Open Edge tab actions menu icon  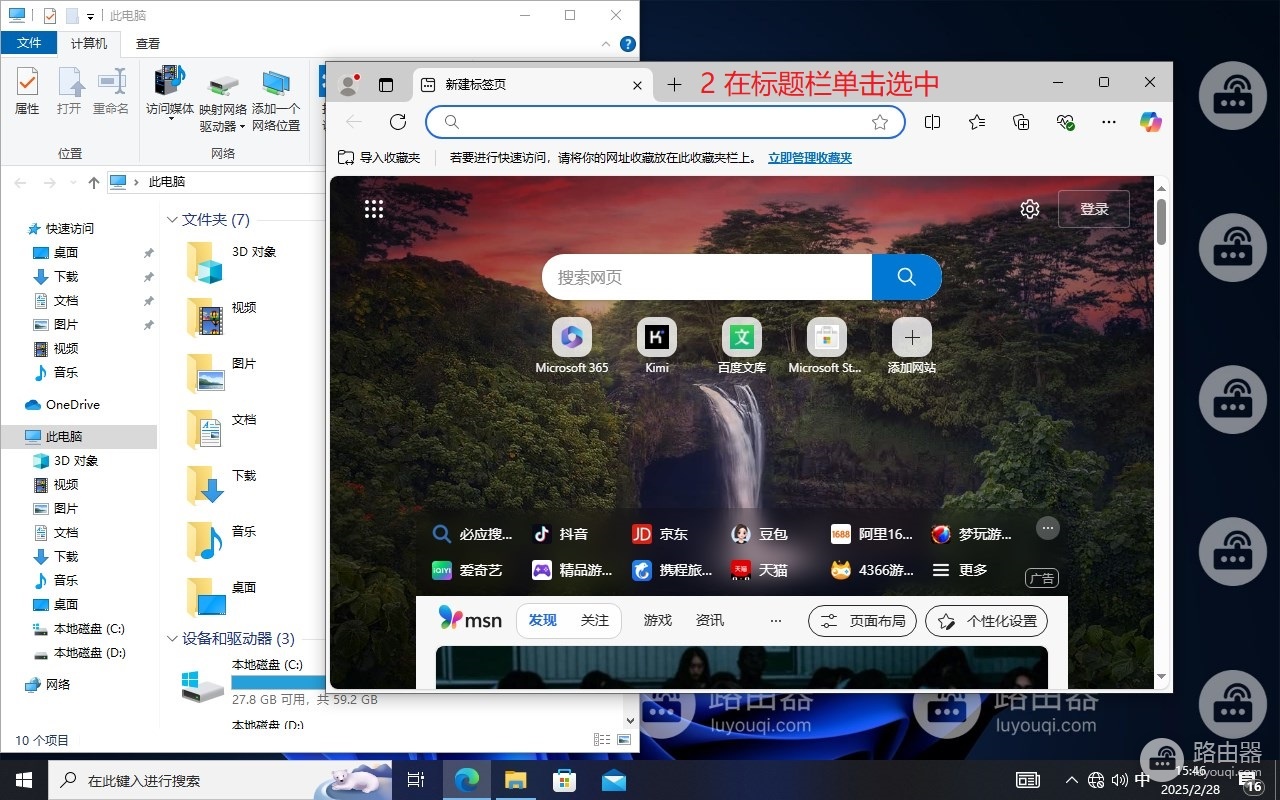pyautogui.click(x=386, y=85)
